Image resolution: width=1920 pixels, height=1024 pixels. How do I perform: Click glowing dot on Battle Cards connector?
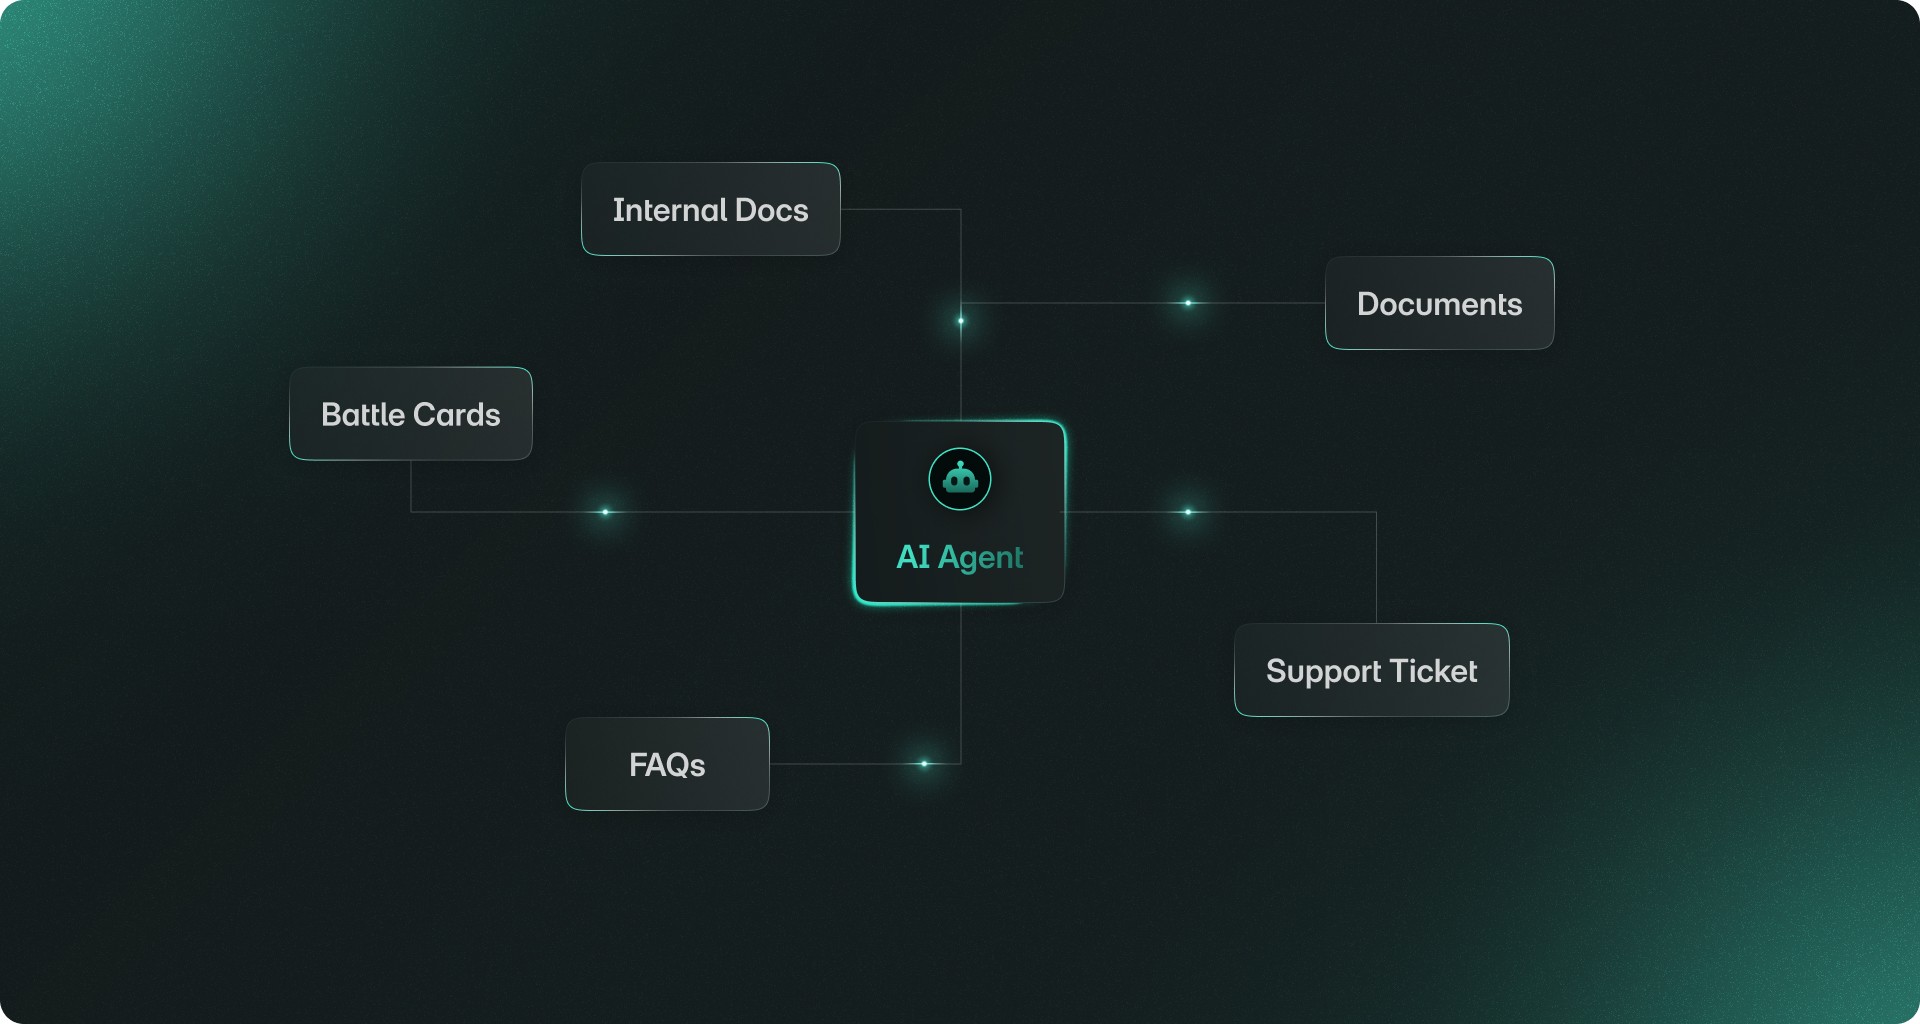click(x=605, y=512)
